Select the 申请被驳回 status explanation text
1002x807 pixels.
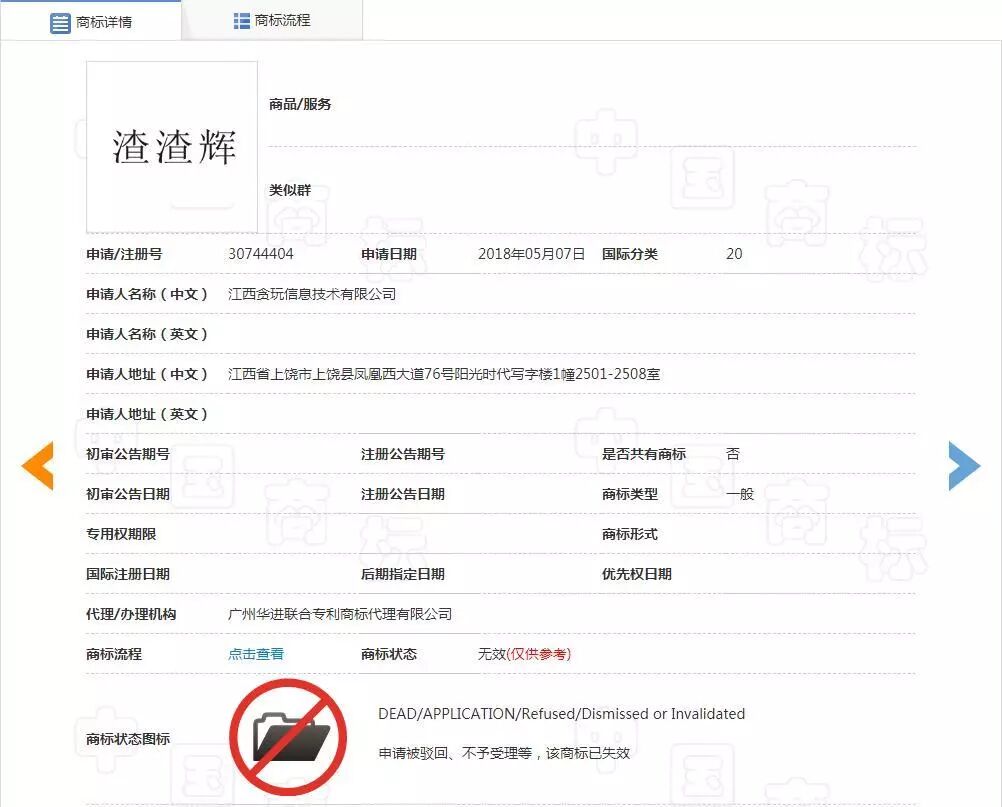[x=504, y=753]
